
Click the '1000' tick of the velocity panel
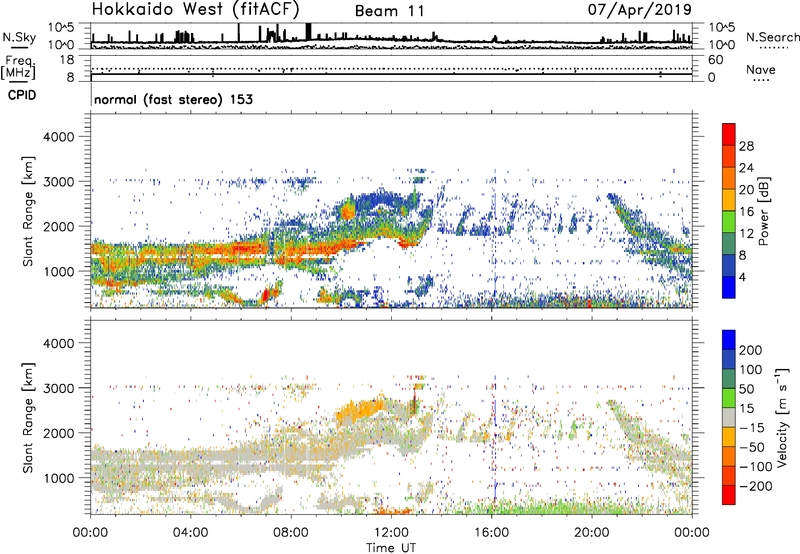(59, 478)
